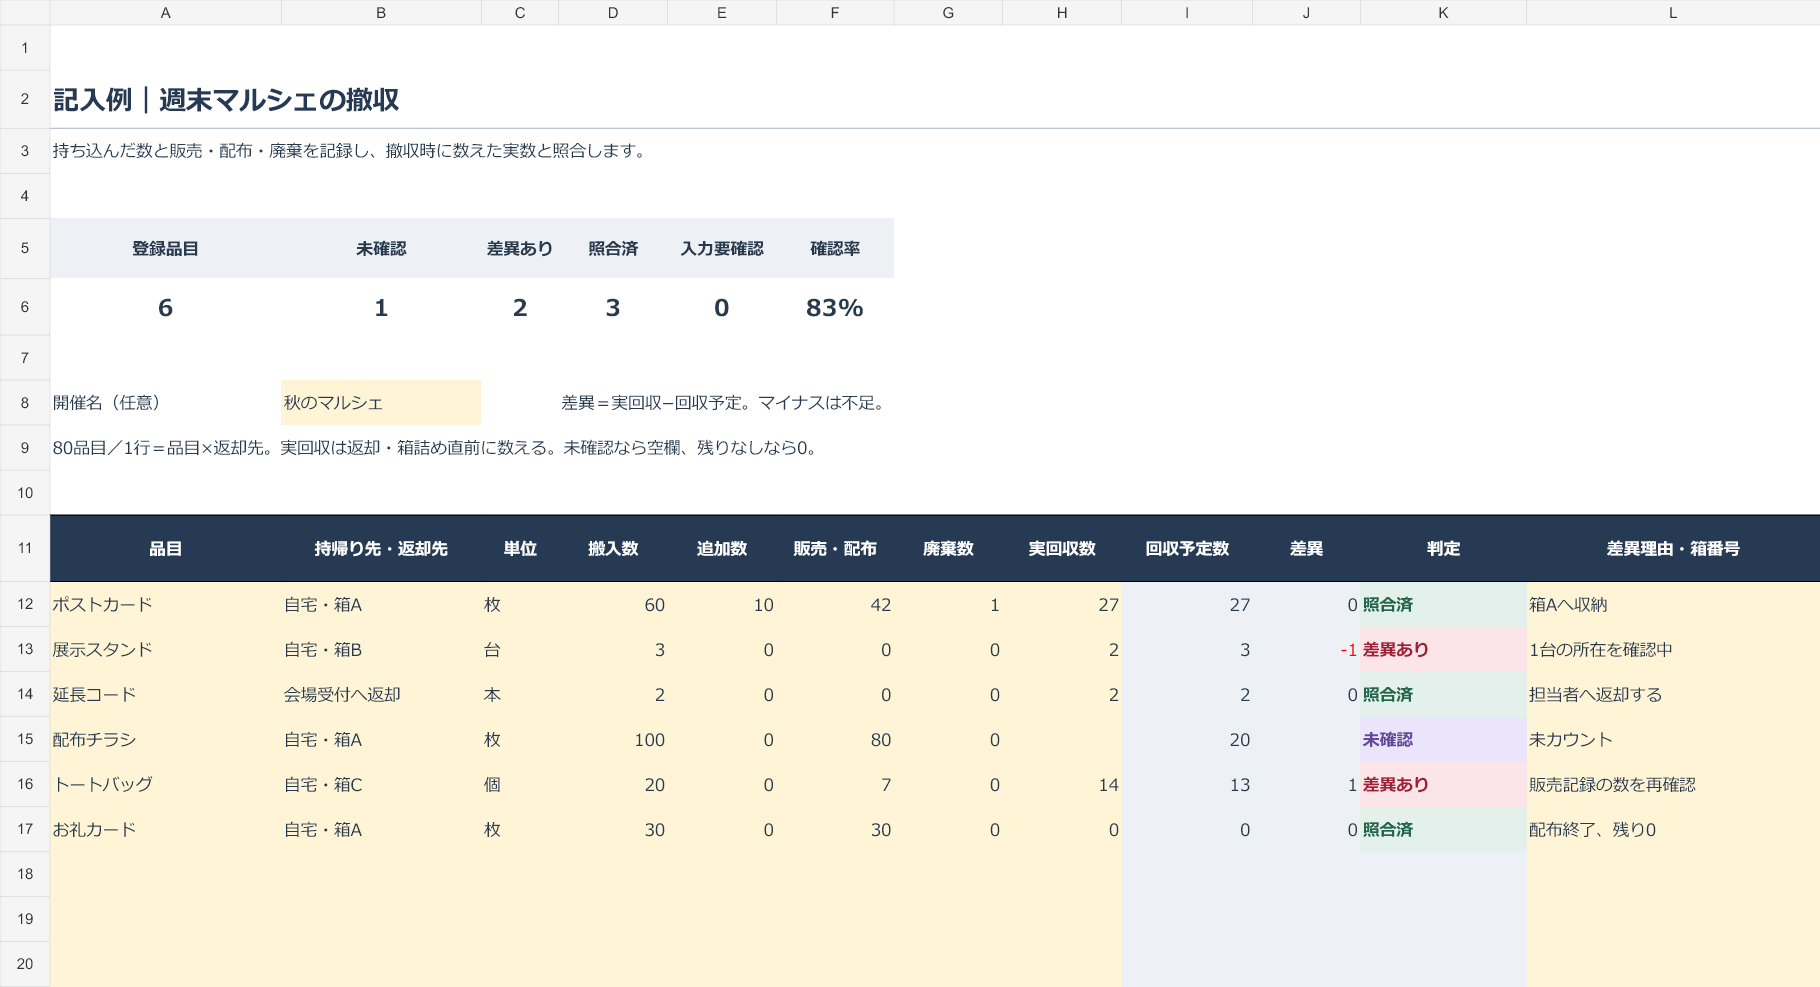Select the 配布終了、残り0 note cell
This screenshot has height=987, width=1820.
[1673, 830]
